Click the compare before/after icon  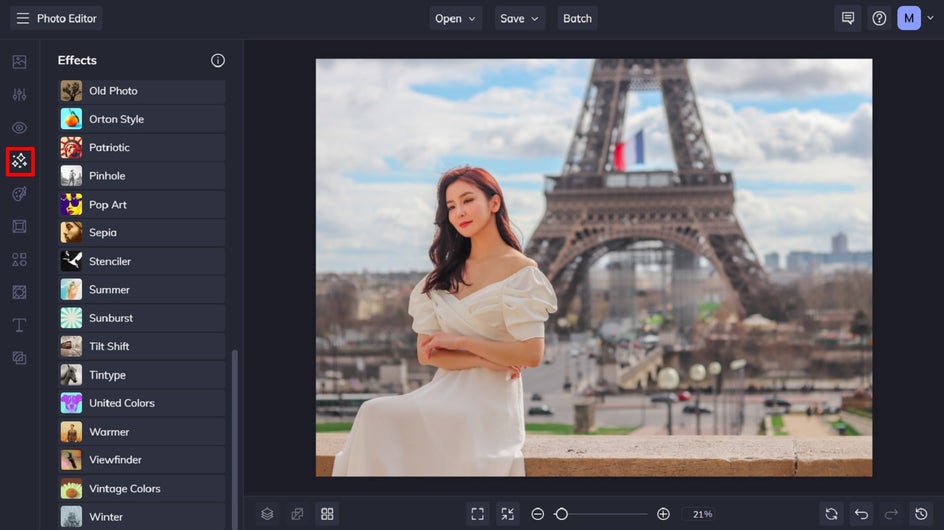point(297,514)
